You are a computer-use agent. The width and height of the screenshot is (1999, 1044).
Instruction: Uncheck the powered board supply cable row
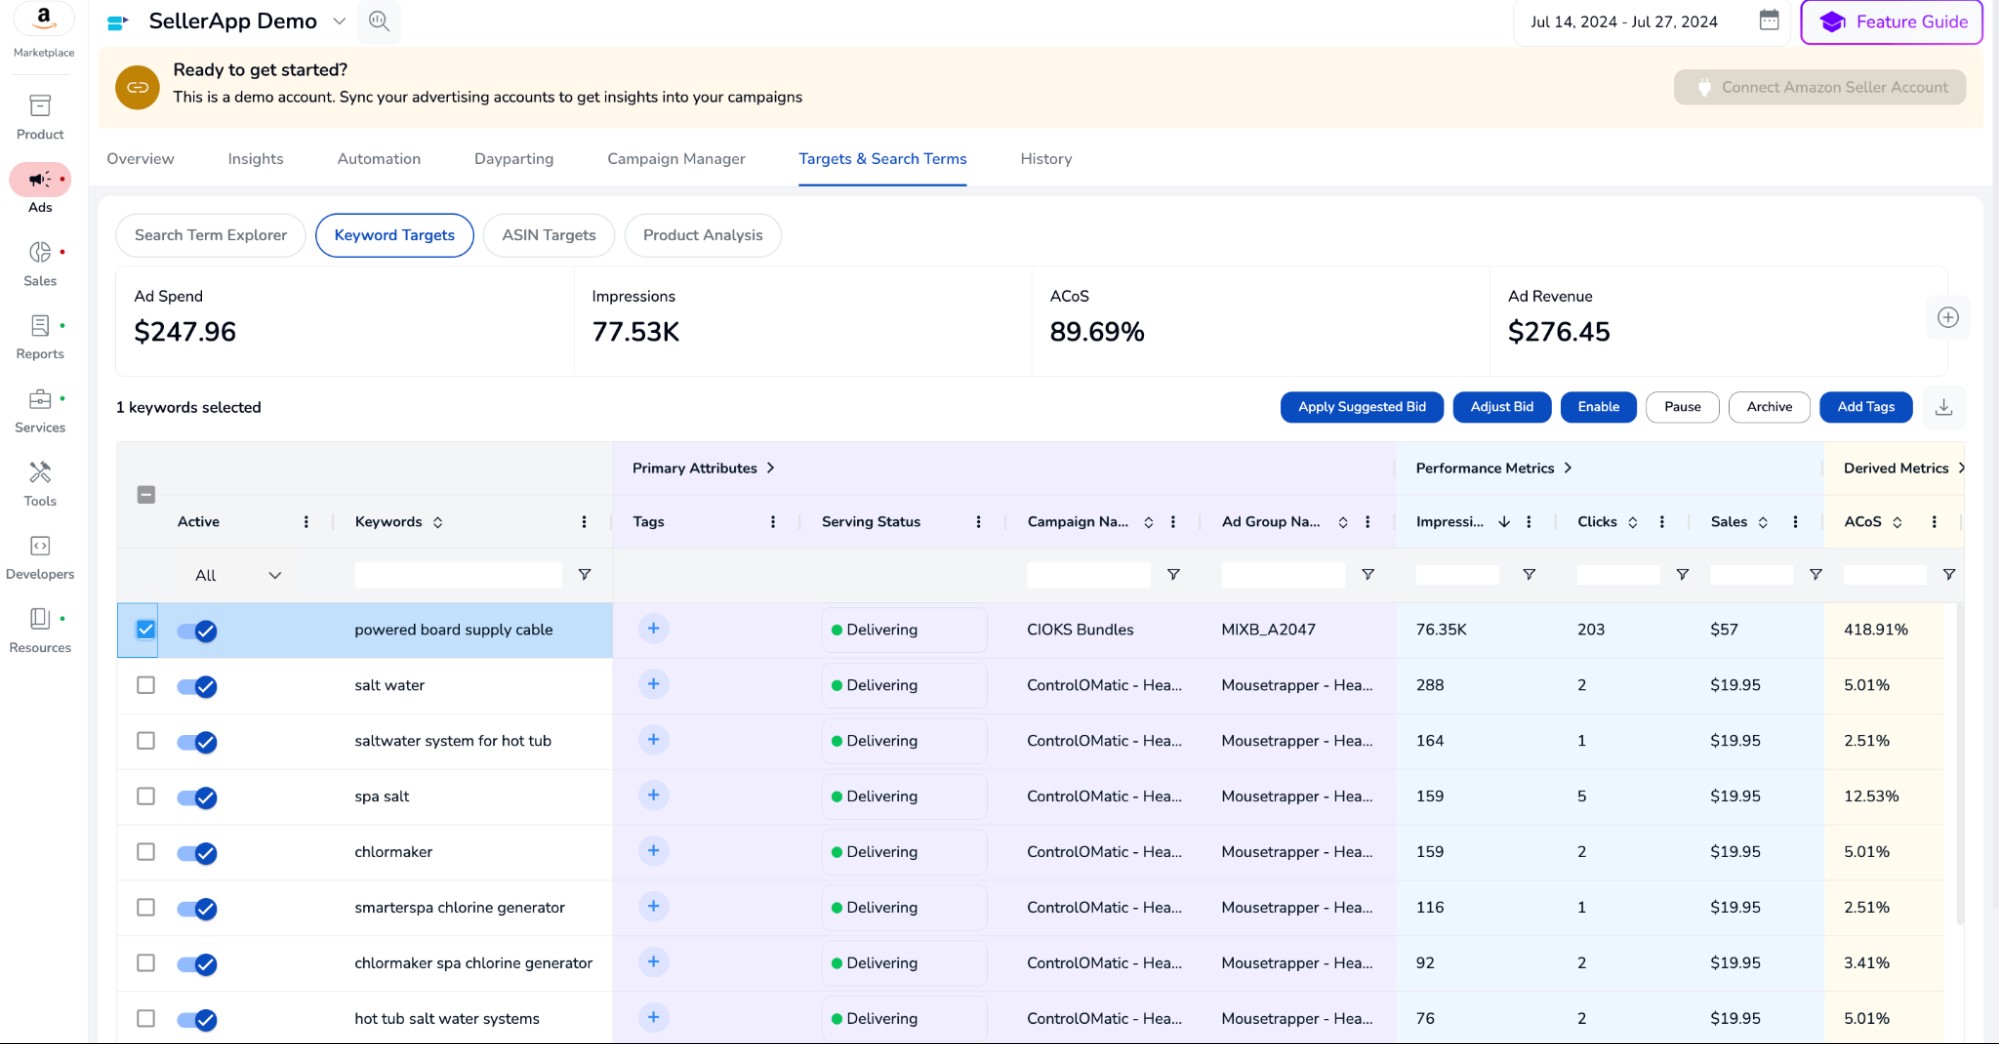146,630
